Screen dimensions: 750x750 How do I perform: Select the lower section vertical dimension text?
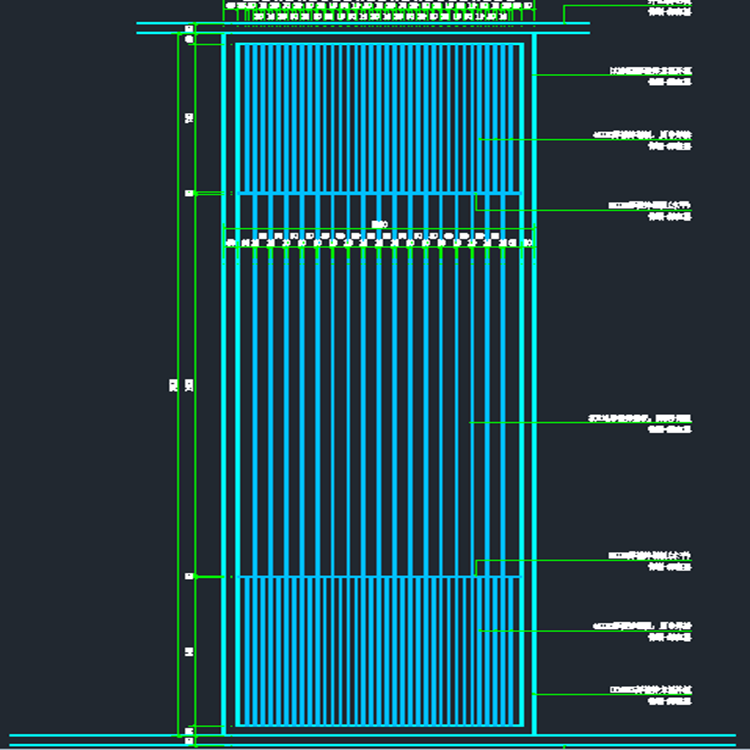pyautogui.click(x=189, y=652)
